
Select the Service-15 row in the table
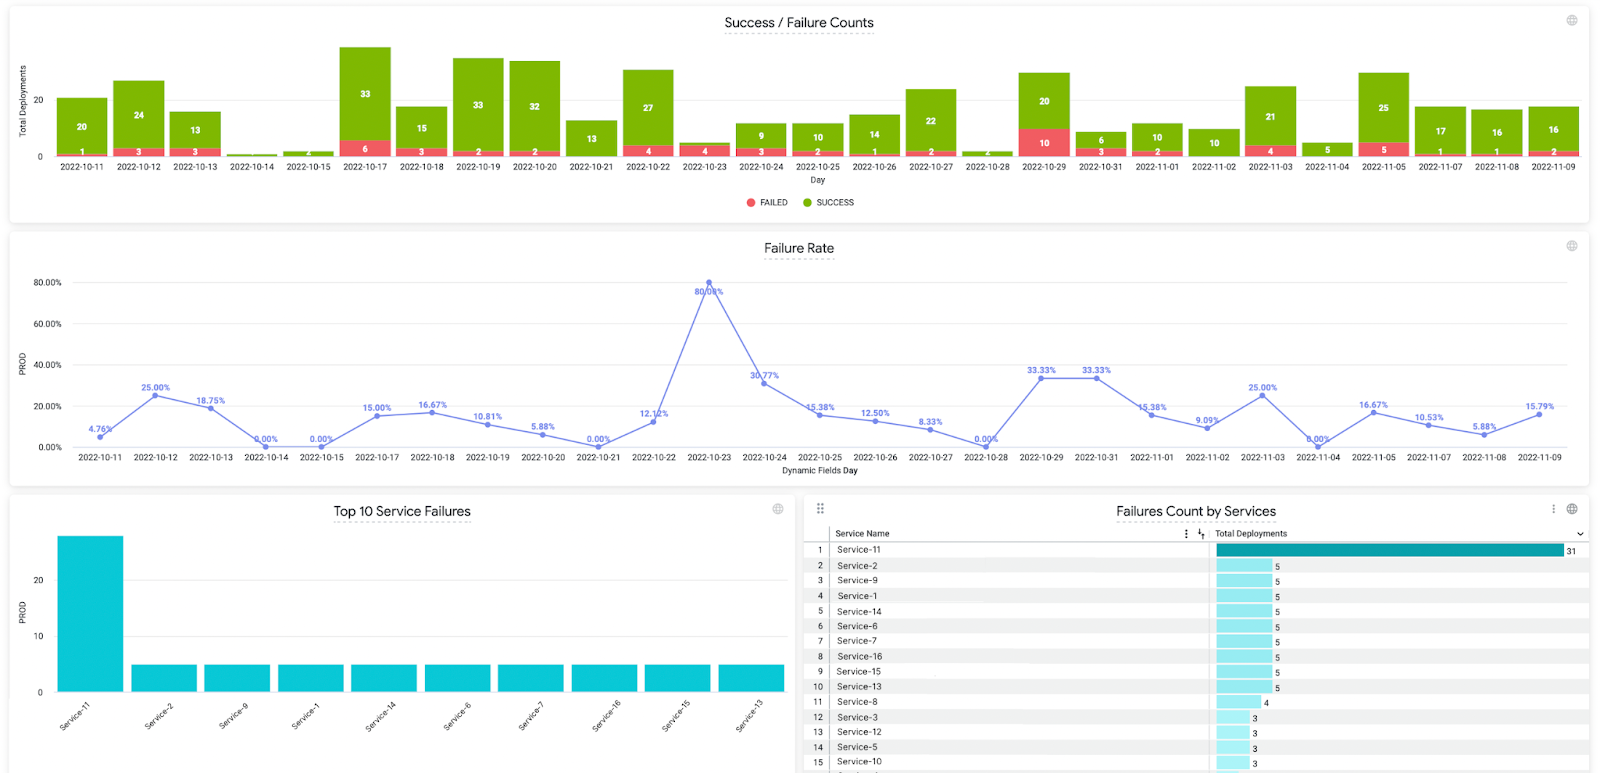point(1196,672)
